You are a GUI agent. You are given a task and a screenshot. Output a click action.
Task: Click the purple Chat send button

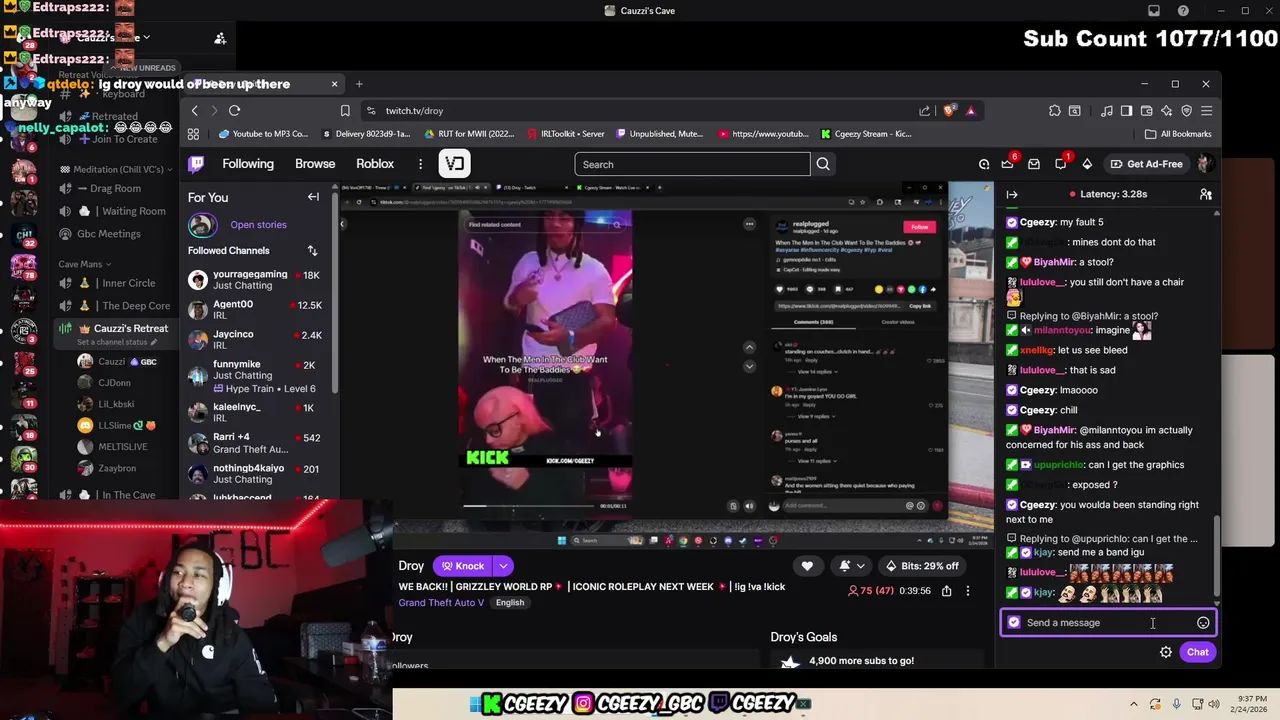pyautogui.click(x=1198, y=652)
